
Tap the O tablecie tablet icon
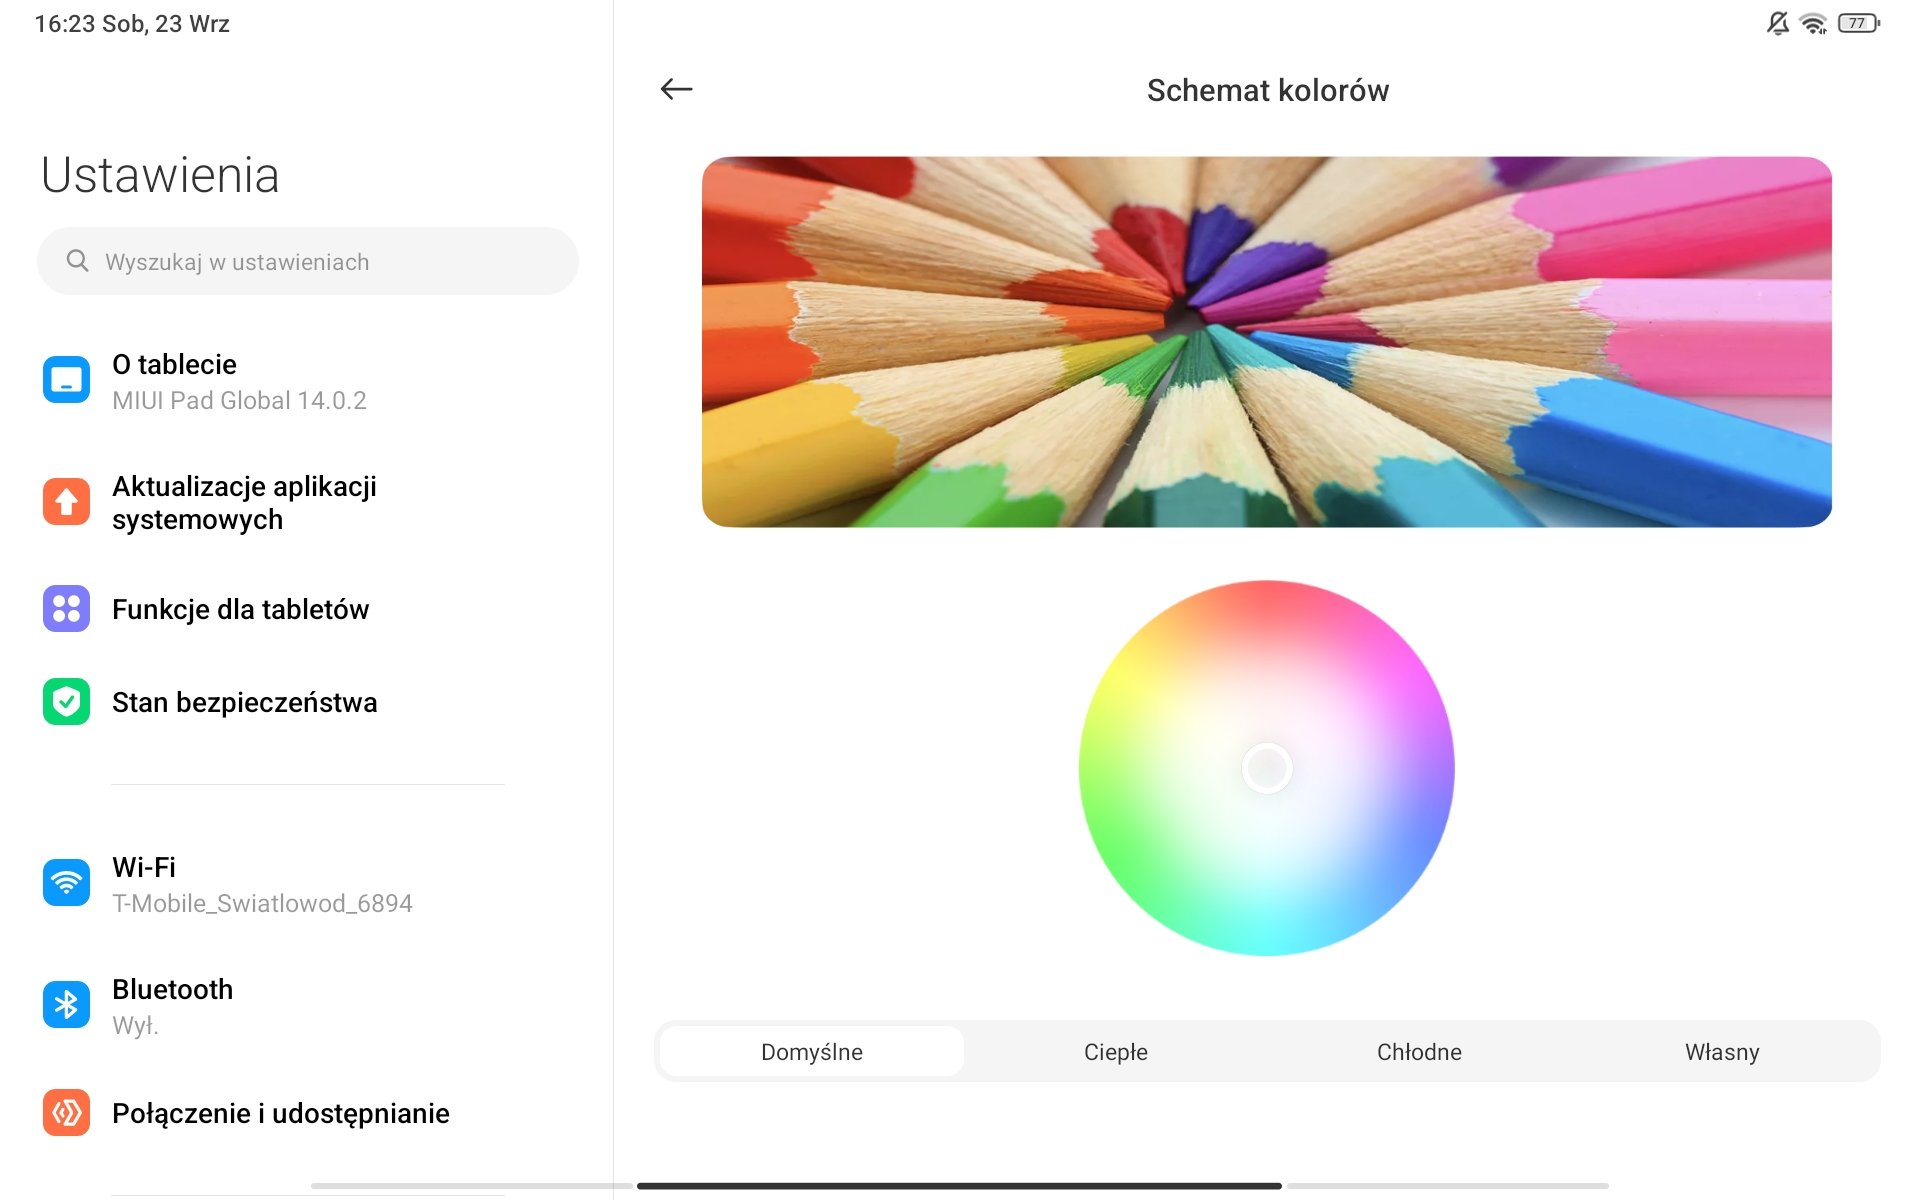click(66, 380)
